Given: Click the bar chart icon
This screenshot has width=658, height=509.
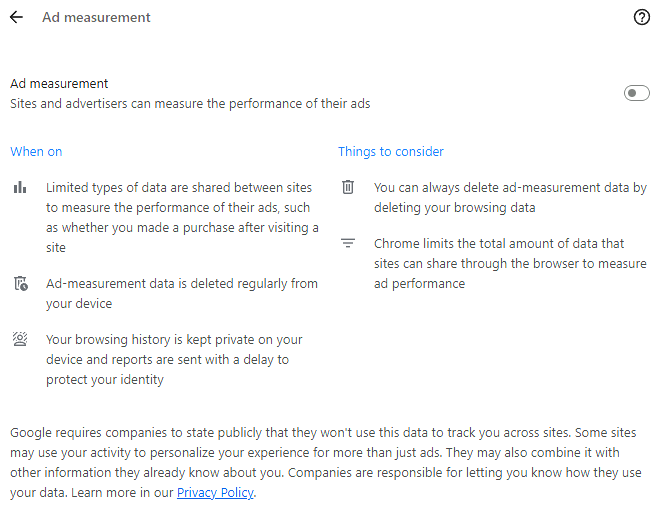Looking at the screenshot, I should (20, 187).
